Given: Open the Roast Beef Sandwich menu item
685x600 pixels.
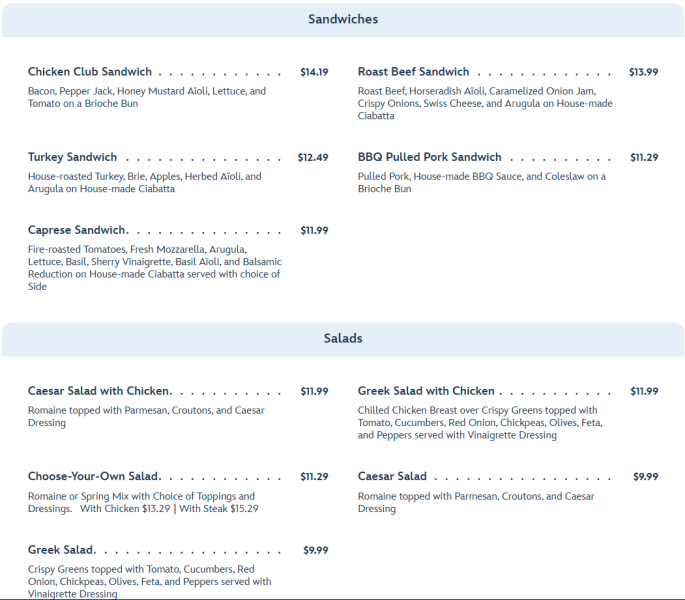Looking at the screenshot, I should pos(413,72).
